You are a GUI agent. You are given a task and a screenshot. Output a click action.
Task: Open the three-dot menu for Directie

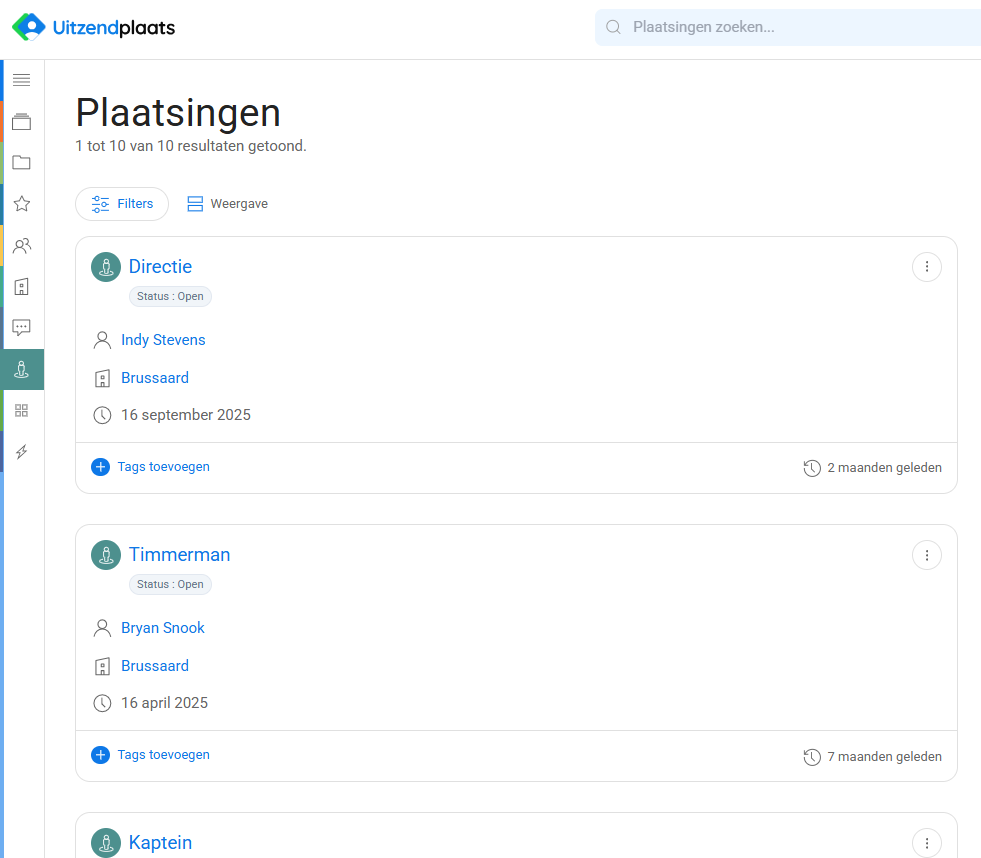[x=926, y=267]
